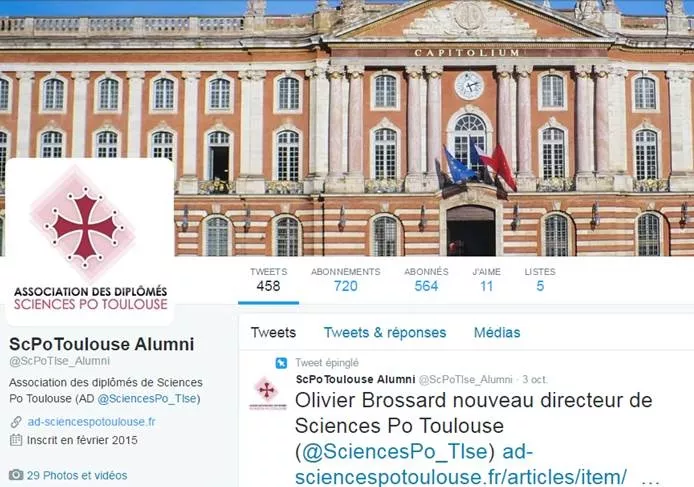Open the 3 oct. tweet timestamp
This screenshot has height=487, width=694.
coord(535,379)
